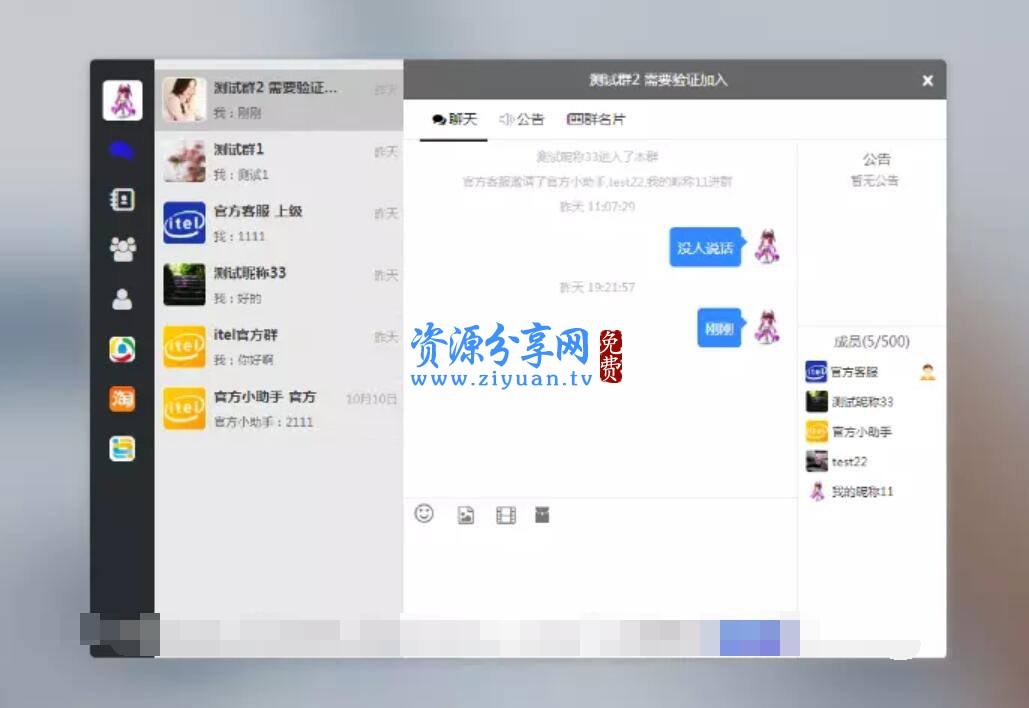Click blue itel avatar of 官方客服 上级

(184, 223)
